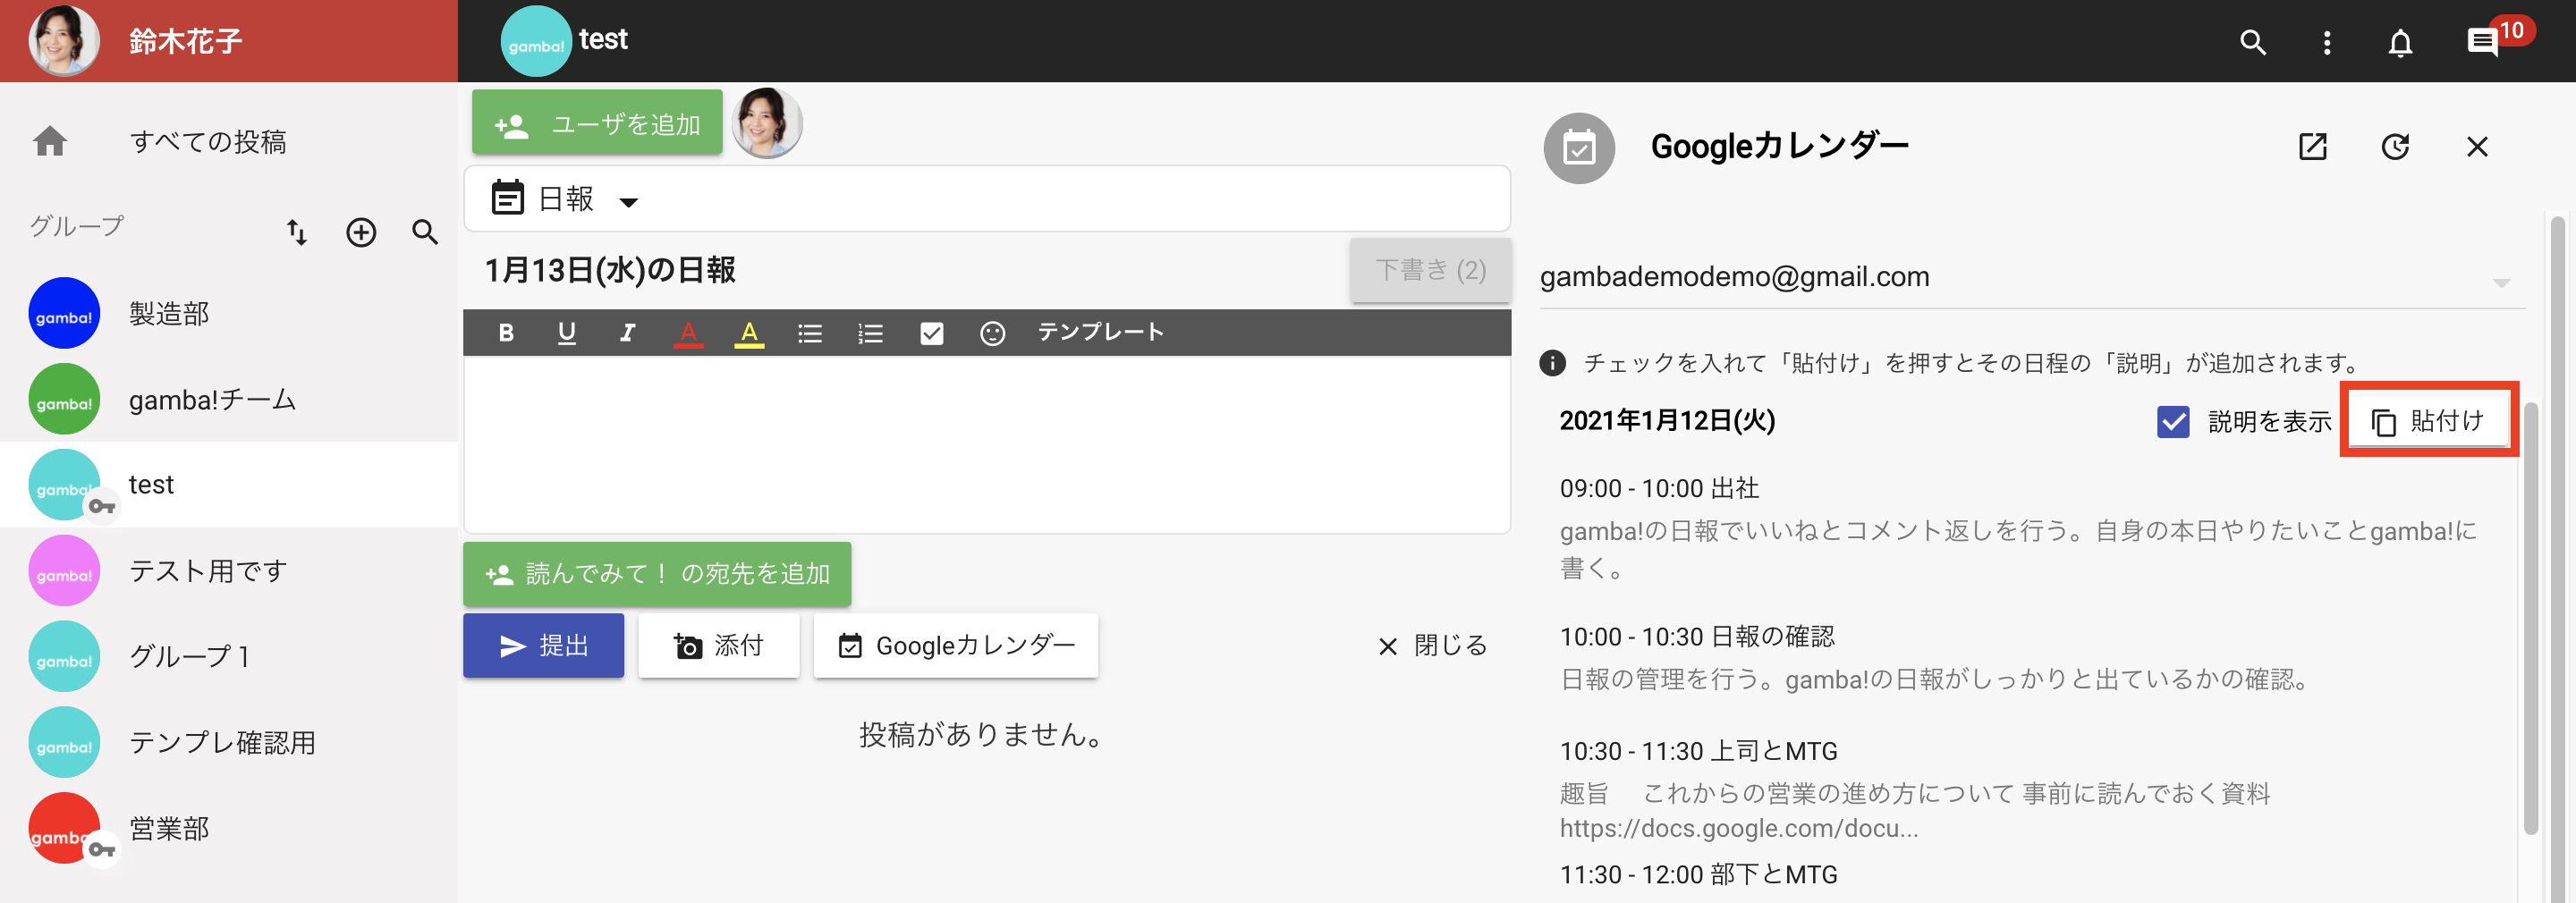Click the 貼付け button
Screen dimensions: 2576x903
click(x=2428, y=421)
